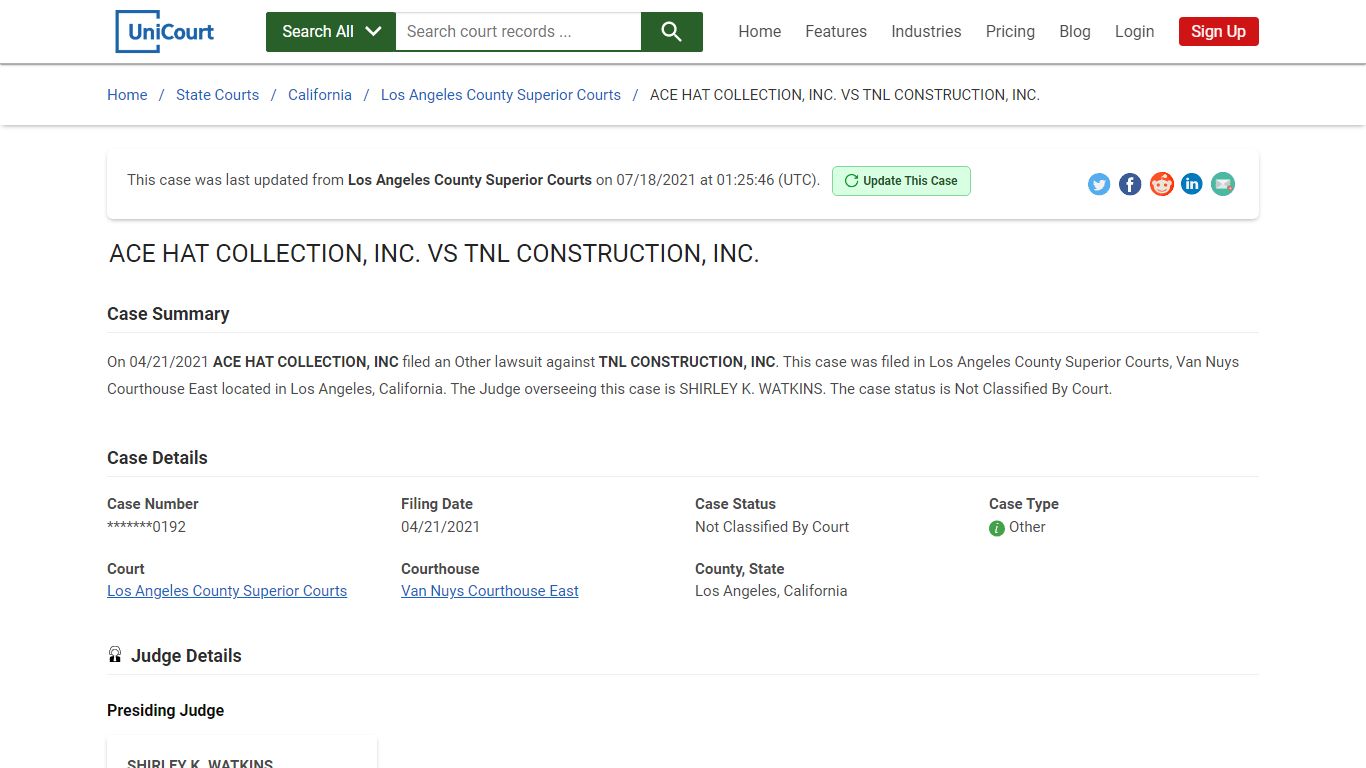Click the Case Summary heading
Viewport: 1366px width, 768px height.
click(x=168, y=314)
